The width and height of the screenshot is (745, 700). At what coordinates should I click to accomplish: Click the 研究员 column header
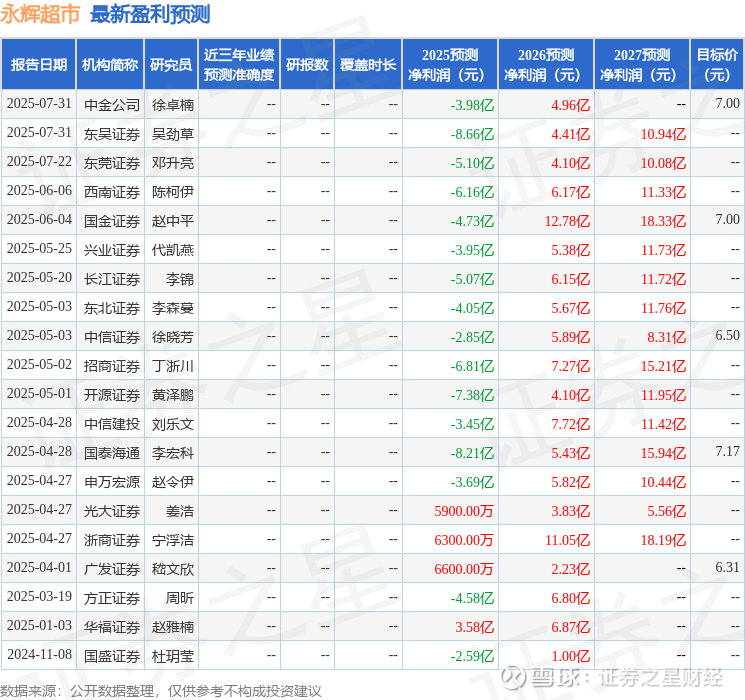tap(171, 65)
